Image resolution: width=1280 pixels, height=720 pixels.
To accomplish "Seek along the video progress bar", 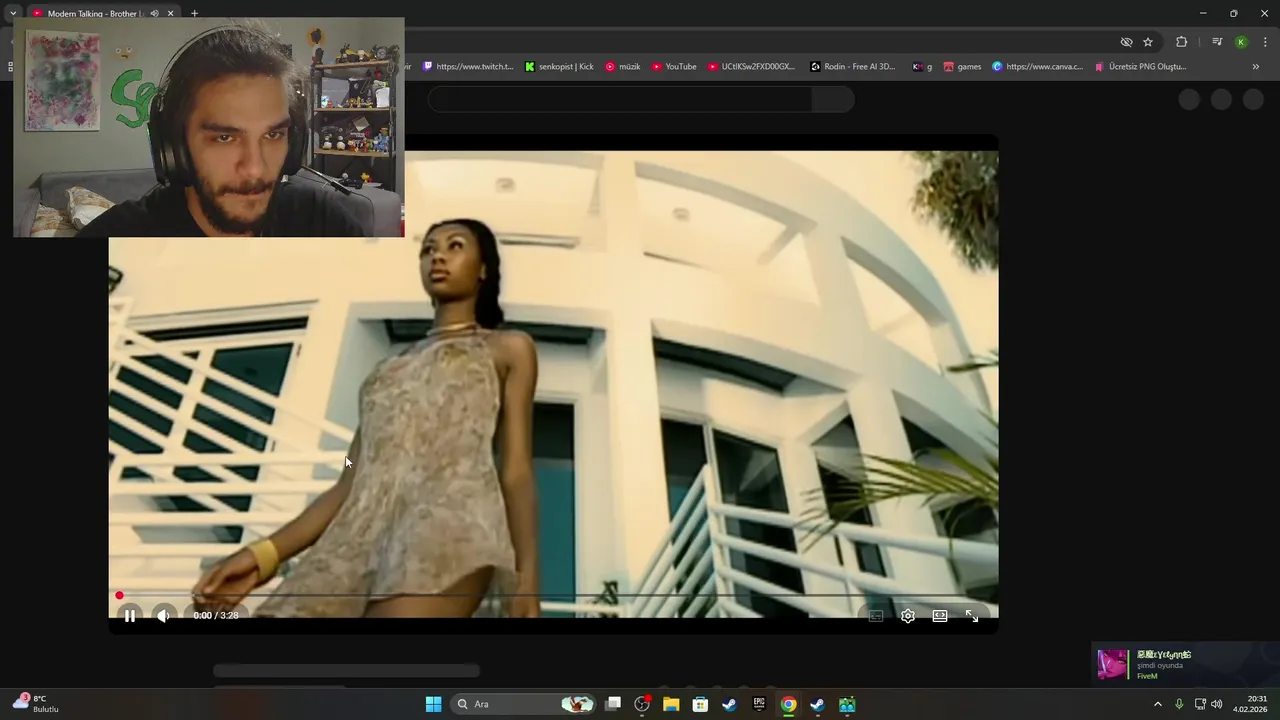I will point(553,596).
